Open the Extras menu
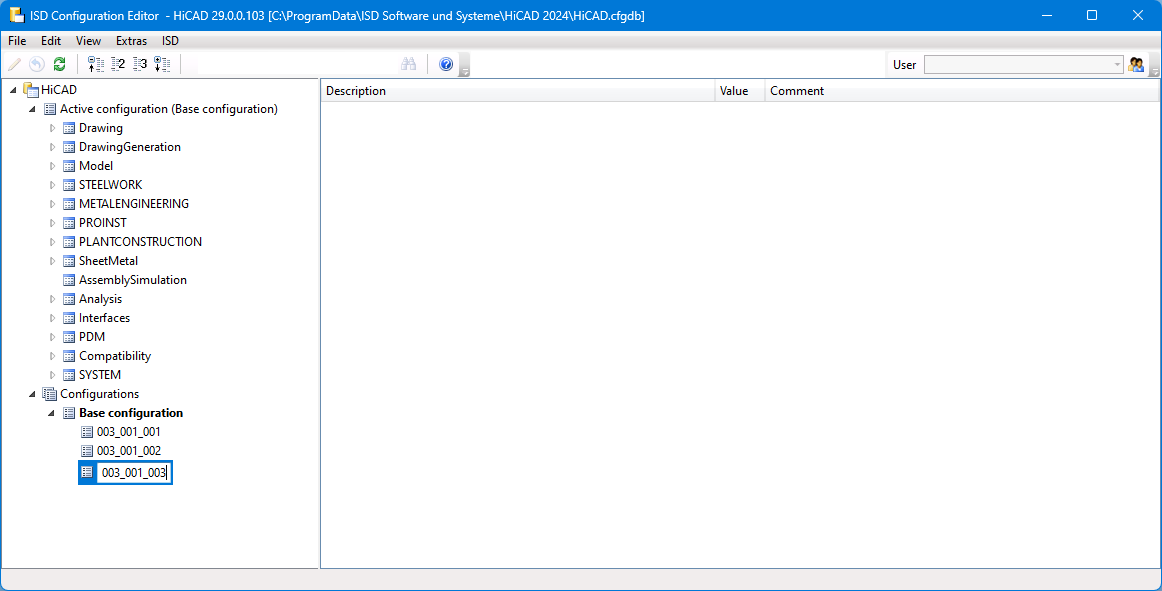 click(x=131, y=41)
